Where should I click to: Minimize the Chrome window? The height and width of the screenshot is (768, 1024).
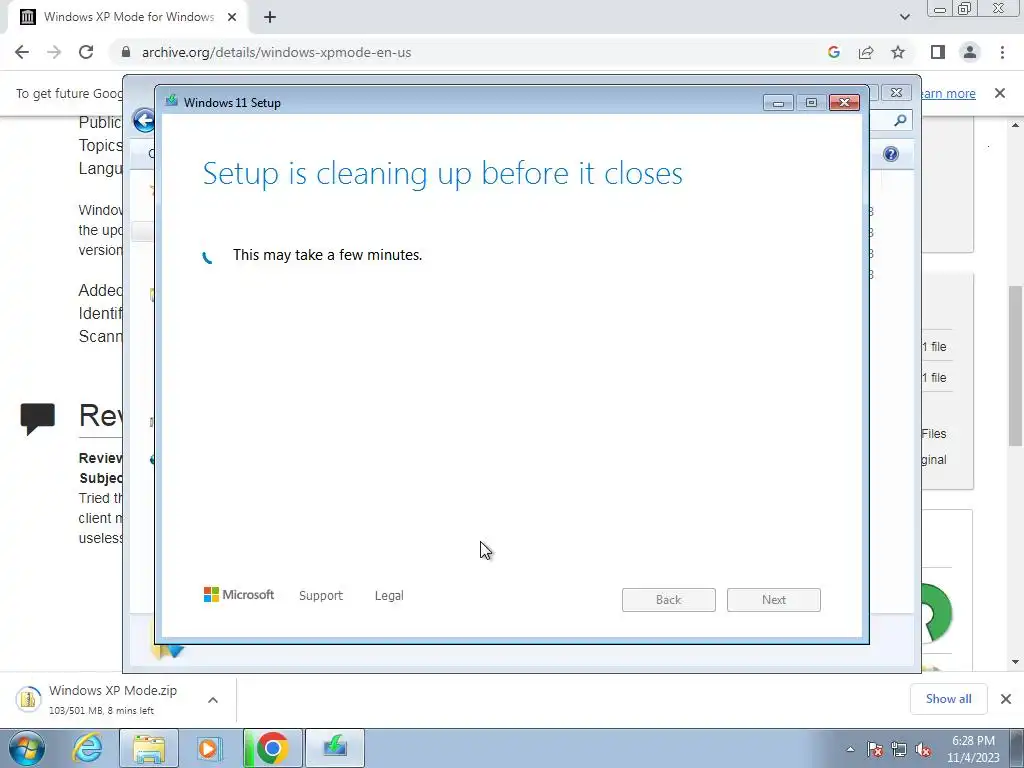click(x=940, y=8)
